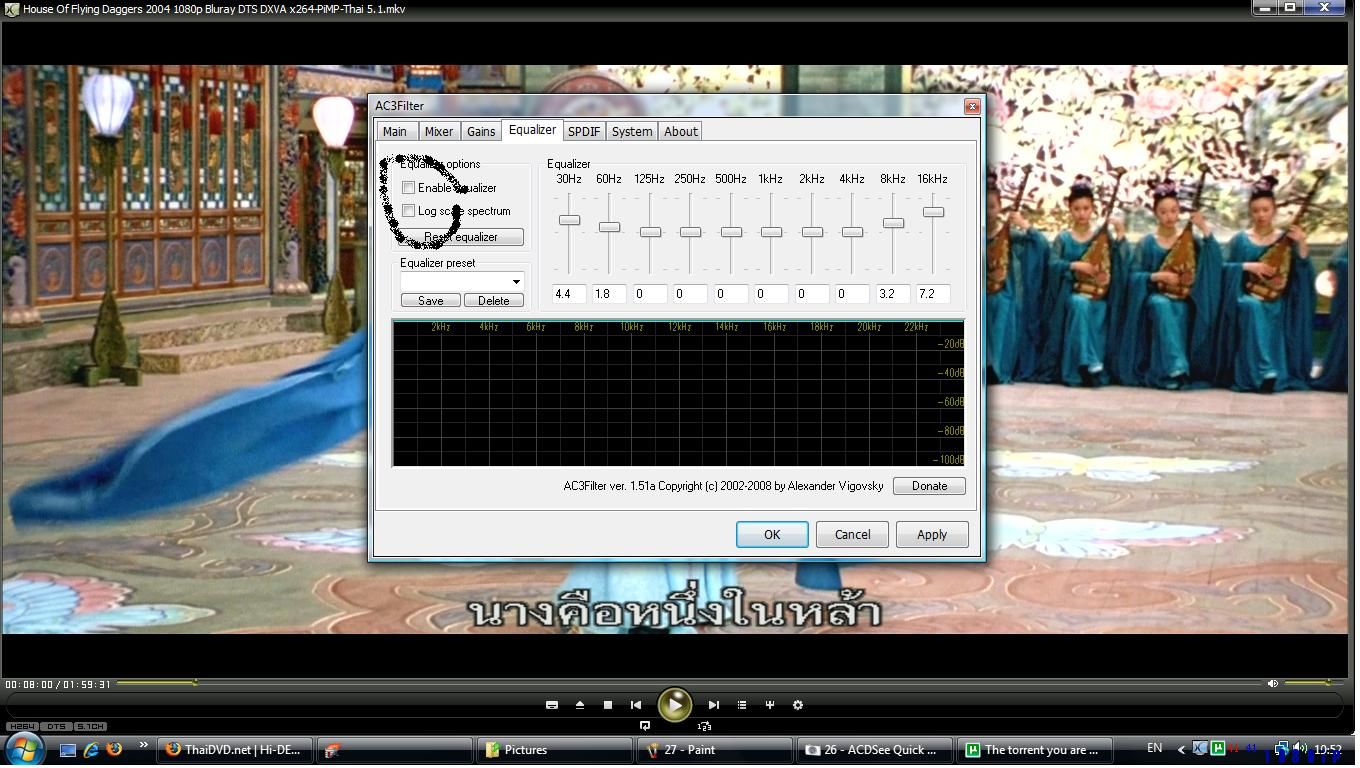Stop playback with the square stop icon
Viewport: 1360px width, 768px height.
607,705
